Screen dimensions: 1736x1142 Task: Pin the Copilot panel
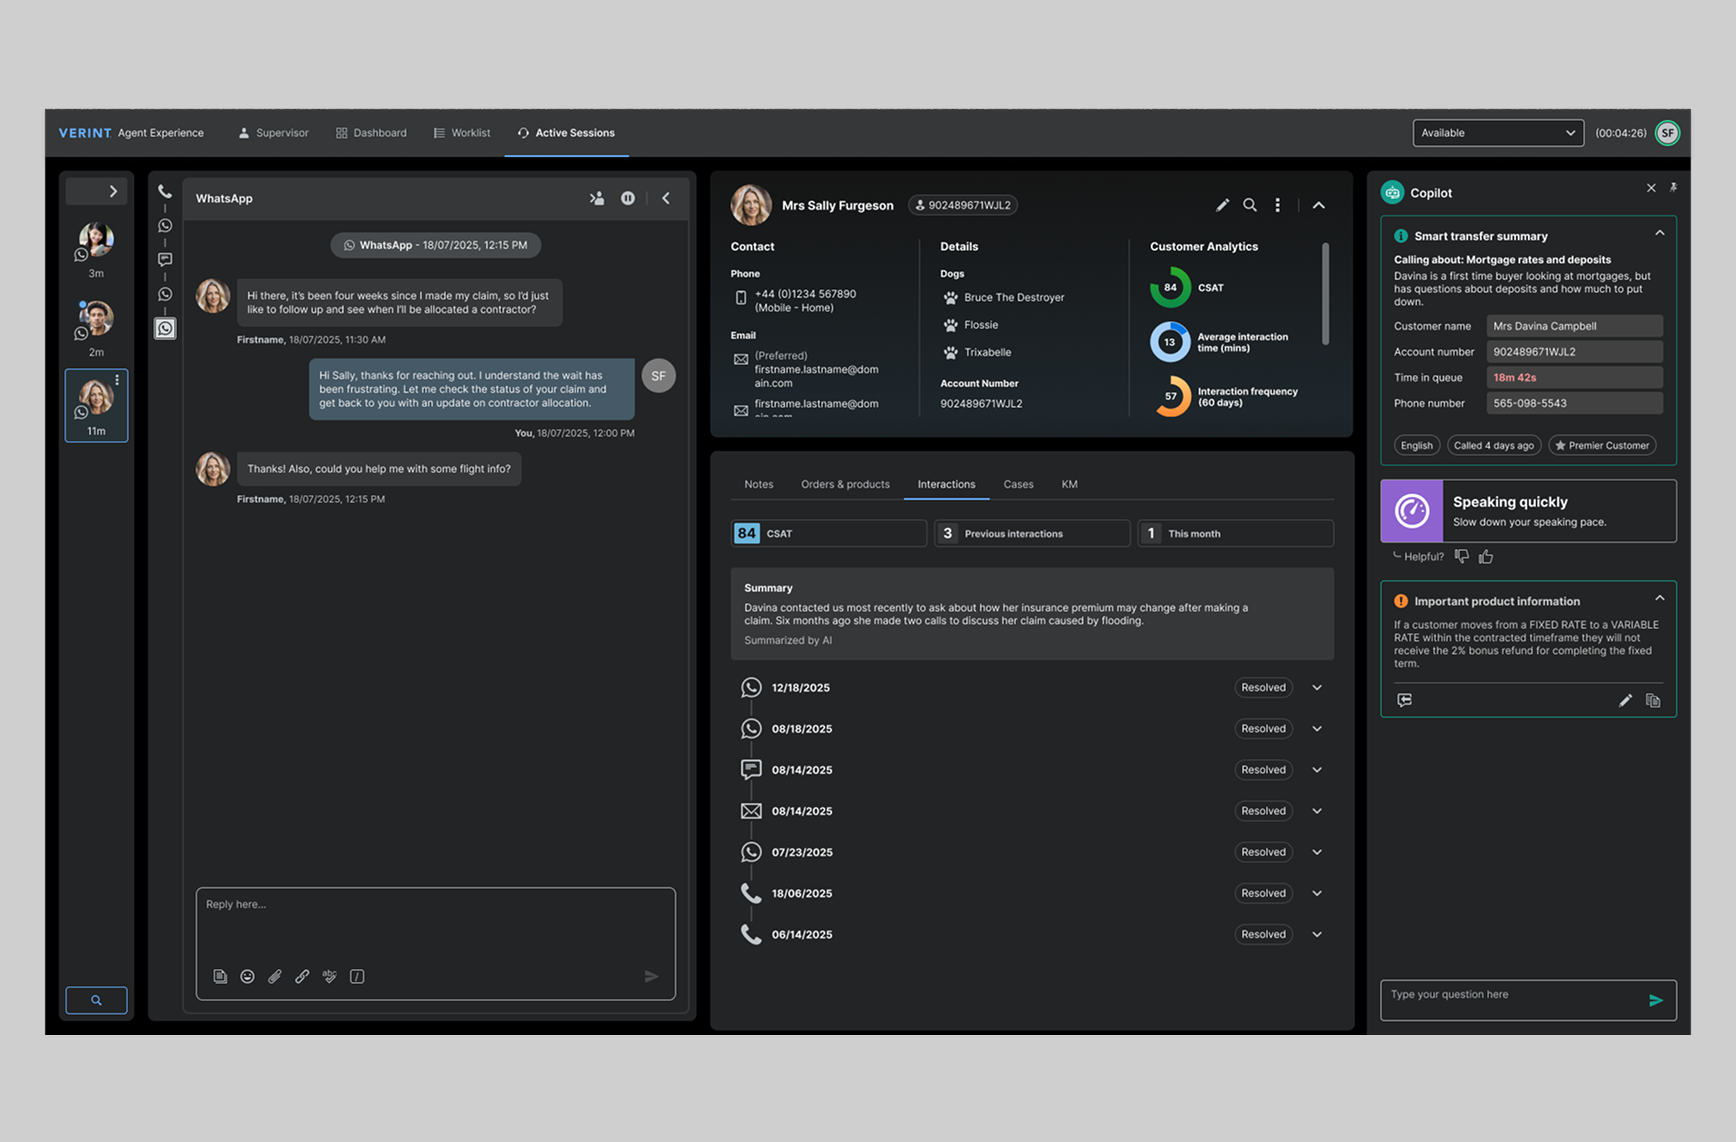point(1673,188)
